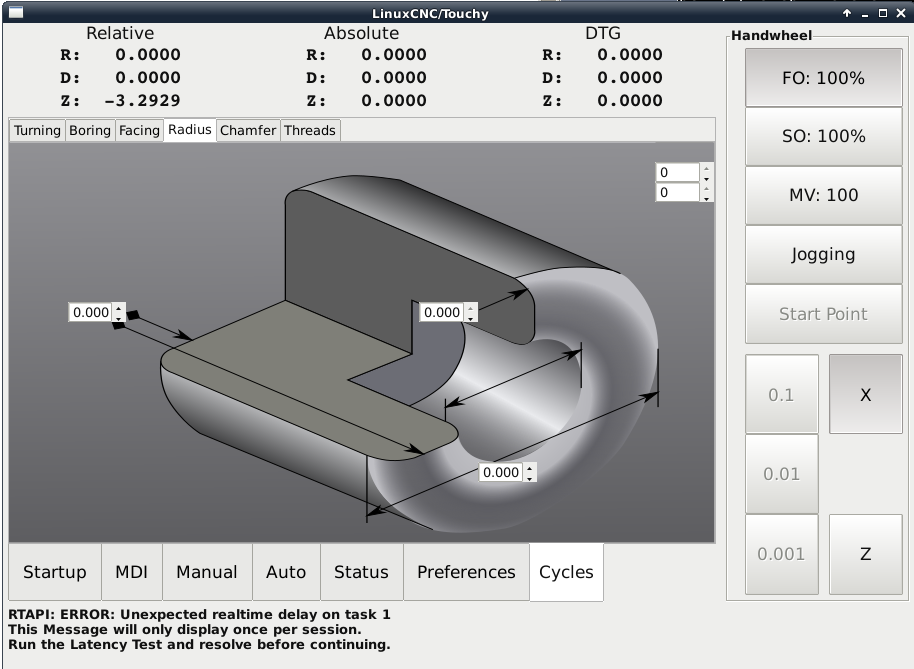Decrease the middle 0.000 radius value
Screen dimensions: 914x669
pos(470,318)
